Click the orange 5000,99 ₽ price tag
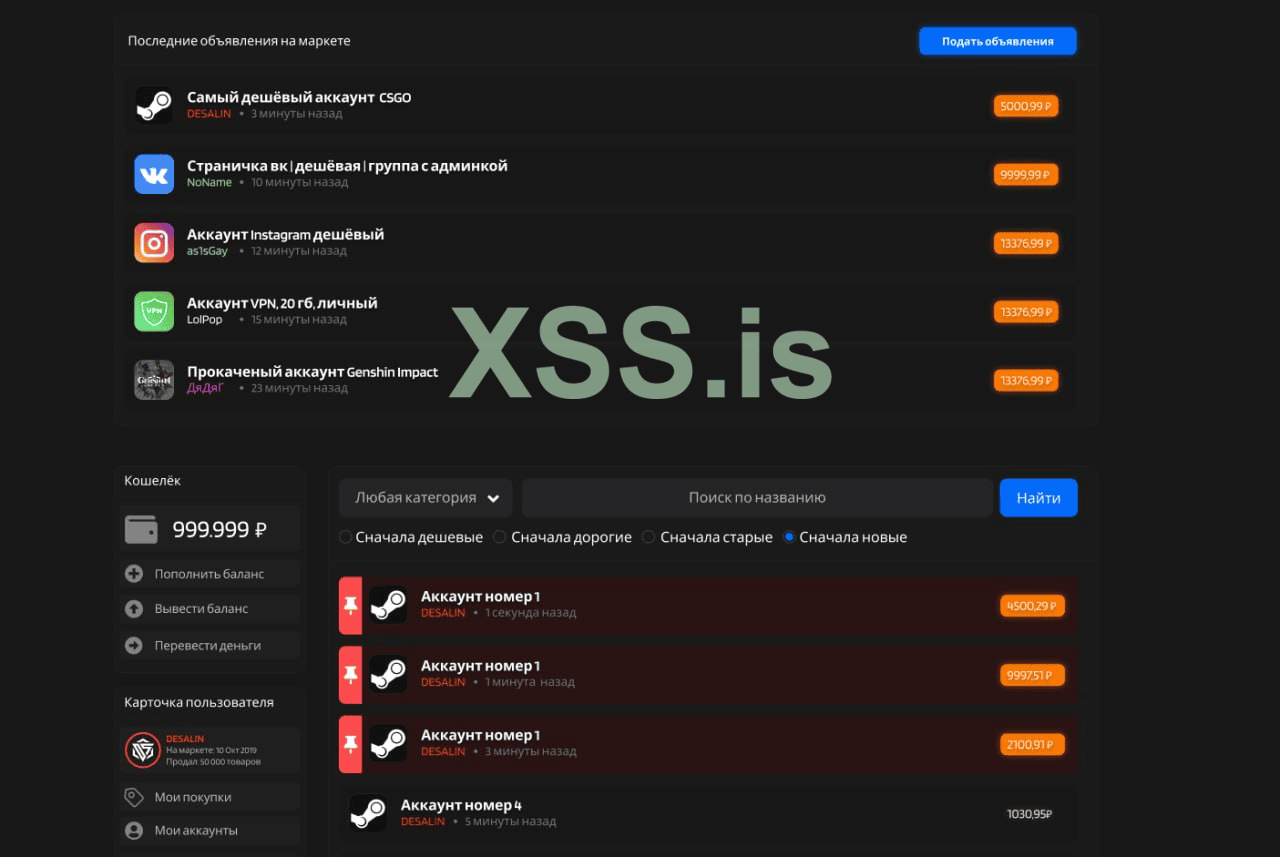The height and width of the screenshot is (857, 1280). point(1025,106)
